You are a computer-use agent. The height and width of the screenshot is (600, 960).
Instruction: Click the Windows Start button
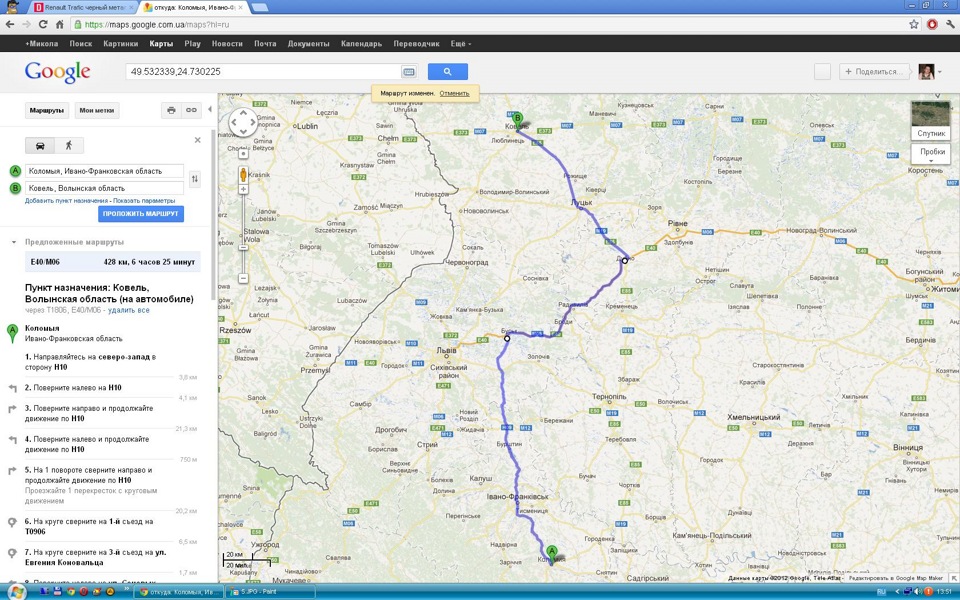15,592
